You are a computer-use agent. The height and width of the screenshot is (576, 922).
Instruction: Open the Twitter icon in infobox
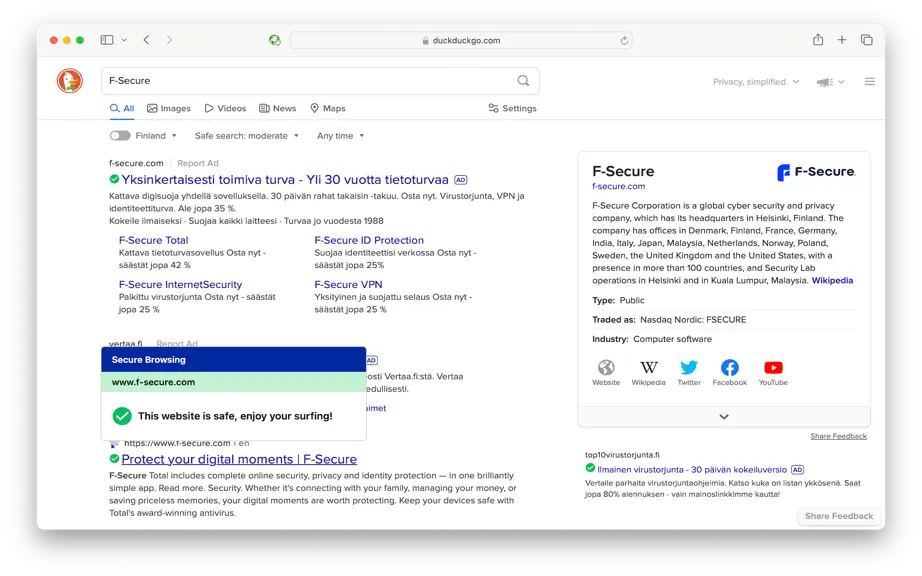point(689,368)
